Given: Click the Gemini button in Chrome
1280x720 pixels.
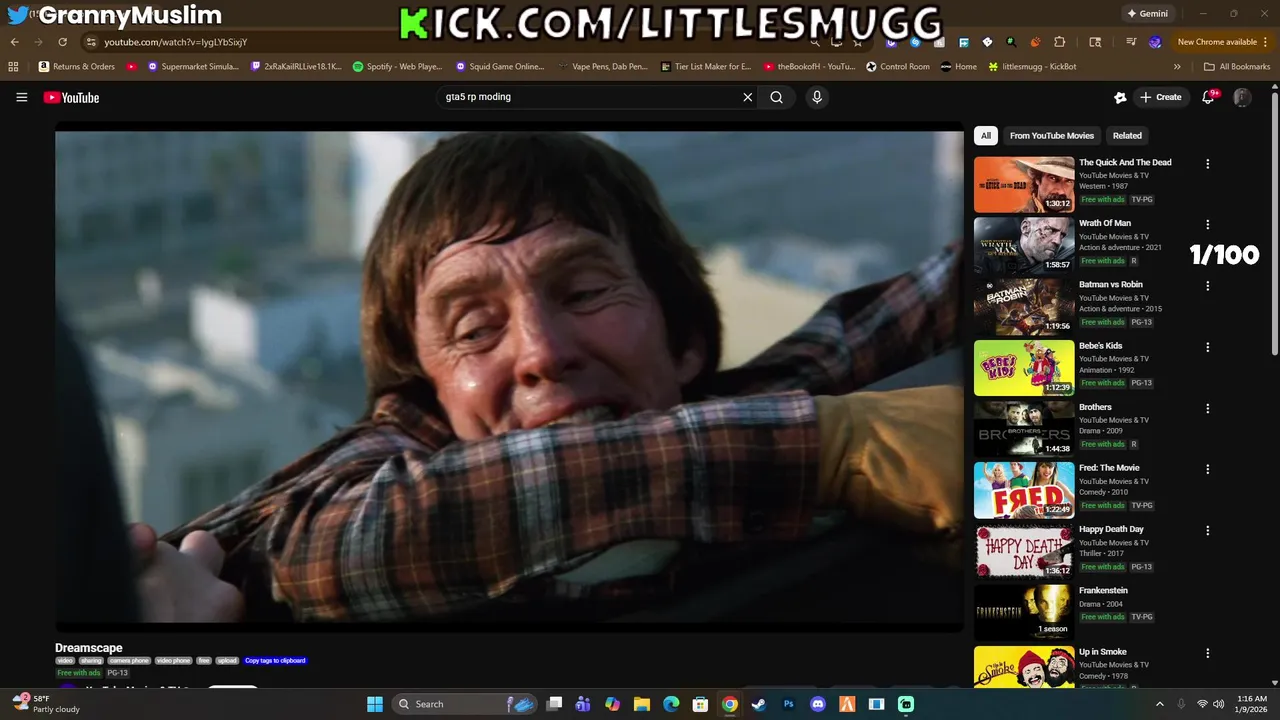Looking at the screenshot, I should tap(1147, 14).
